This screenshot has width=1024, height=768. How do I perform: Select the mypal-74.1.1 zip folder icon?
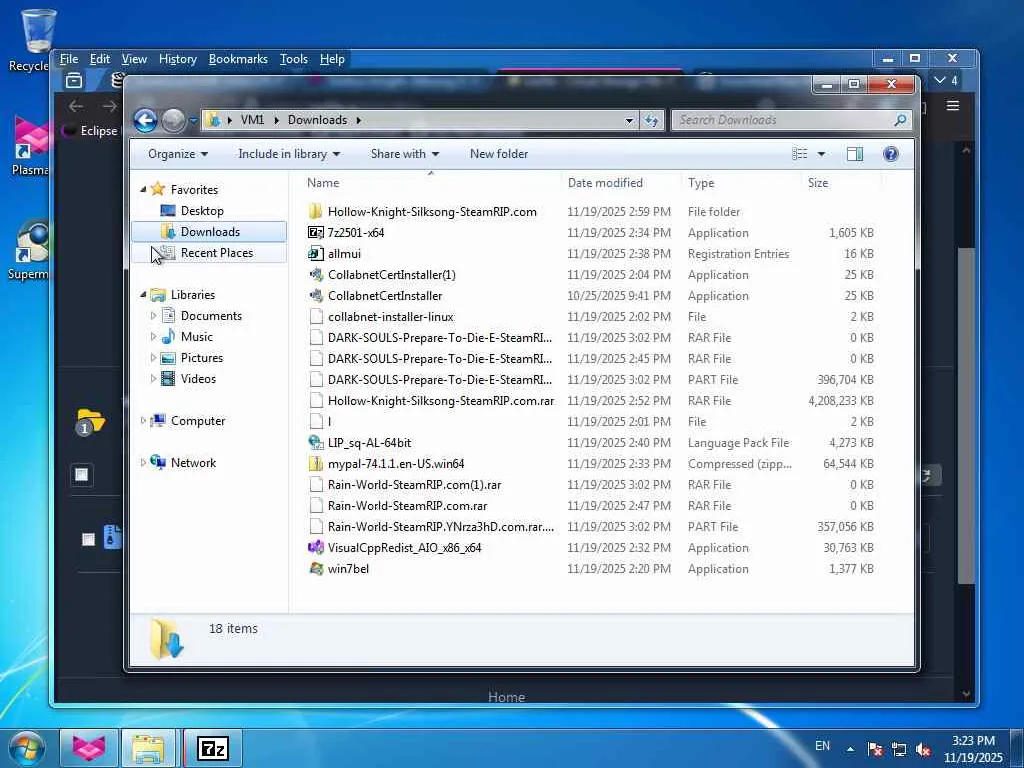[315, 464]
